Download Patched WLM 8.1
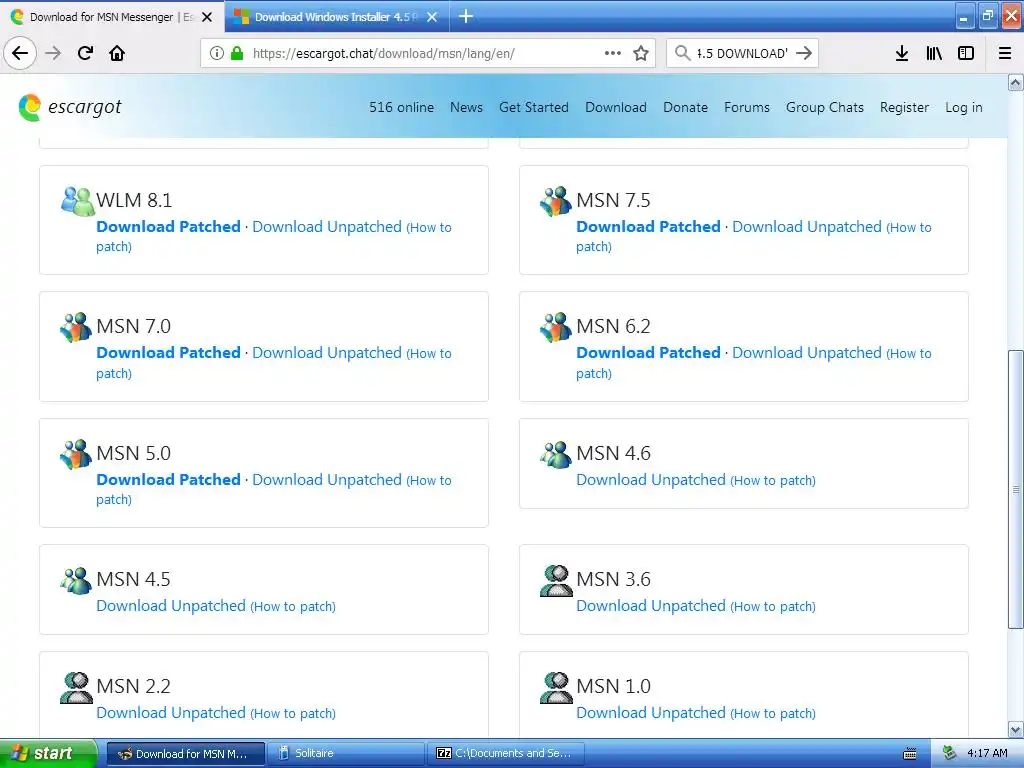Screen dimensions: 1024x768 (x=168, y=227)
